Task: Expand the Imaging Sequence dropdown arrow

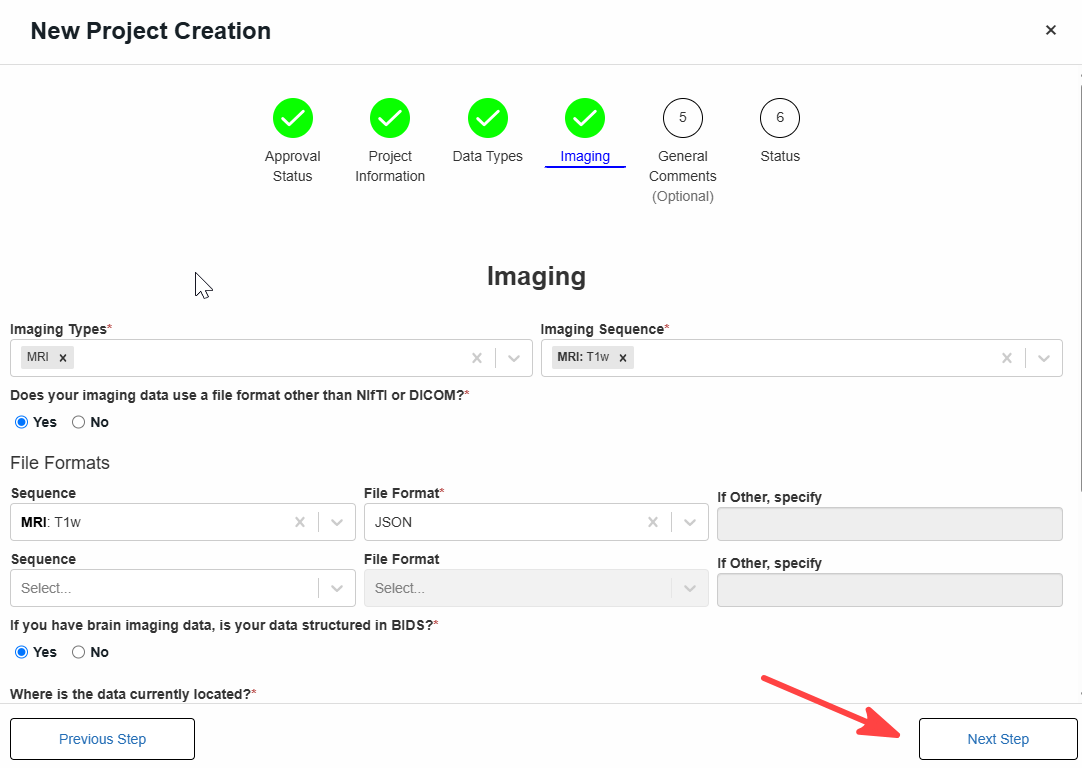Action: click(1043, 357)
